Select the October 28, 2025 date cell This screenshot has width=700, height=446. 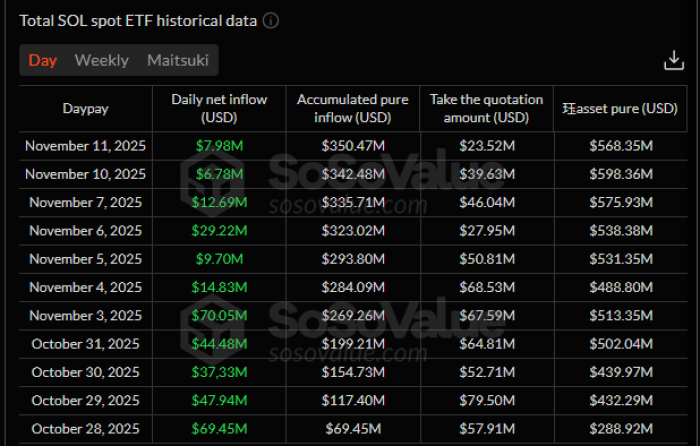pos(86,429)
